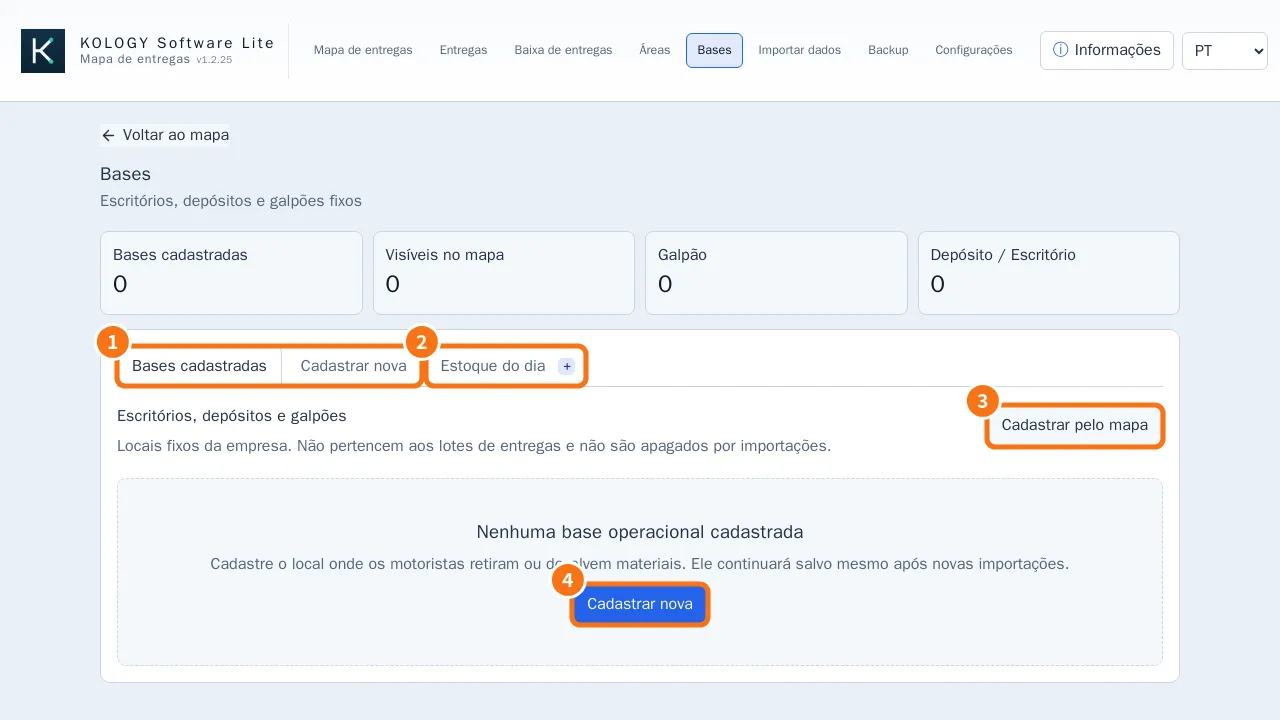The height and width of the screenshot is (720, 1280).
Task: Click the blue Cadastrar nova button
Action: click(x=640, y=604)
